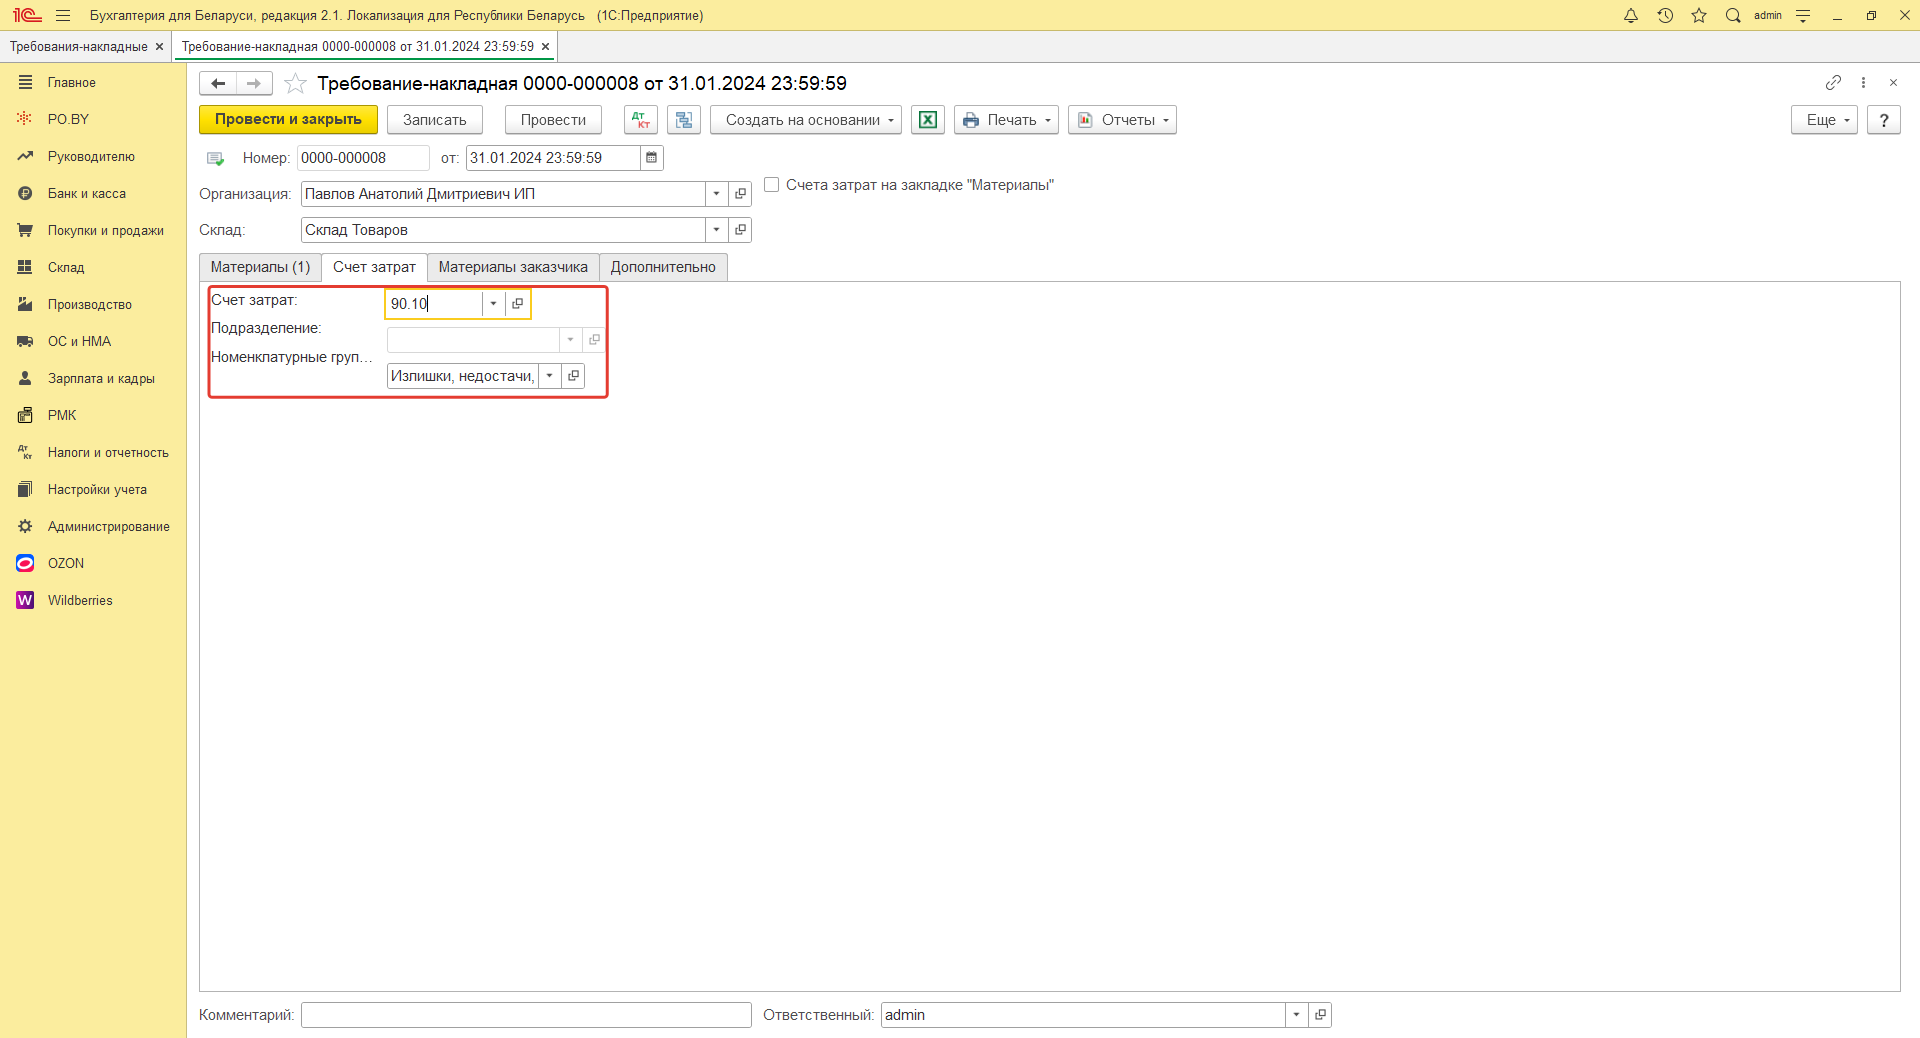Expand Счет затрат account dropdown
This screenshot has height=1038, width=1920.
point(493,303)
